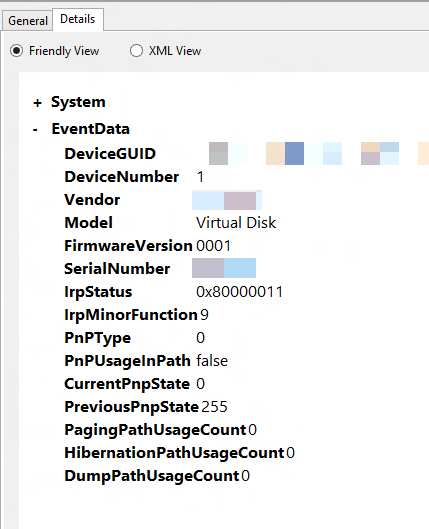Click the Vendor label
Image resolution: width=429 pixels, height=529 pixels.
coord(92,200)
